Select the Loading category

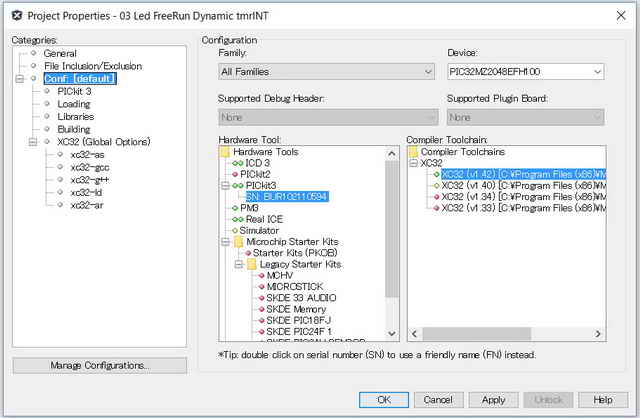click(x=74, y=104)
